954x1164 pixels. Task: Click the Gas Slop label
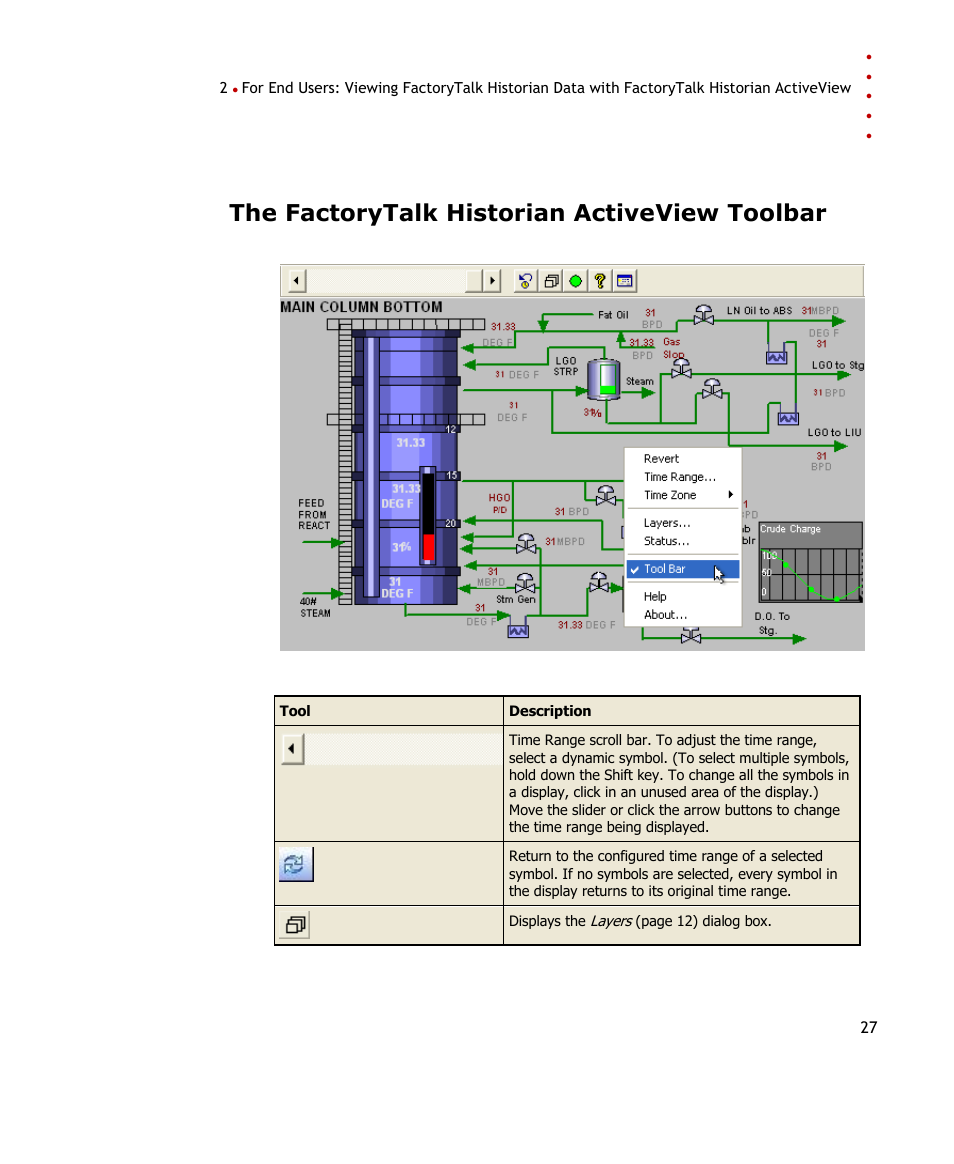coord(673,348)
